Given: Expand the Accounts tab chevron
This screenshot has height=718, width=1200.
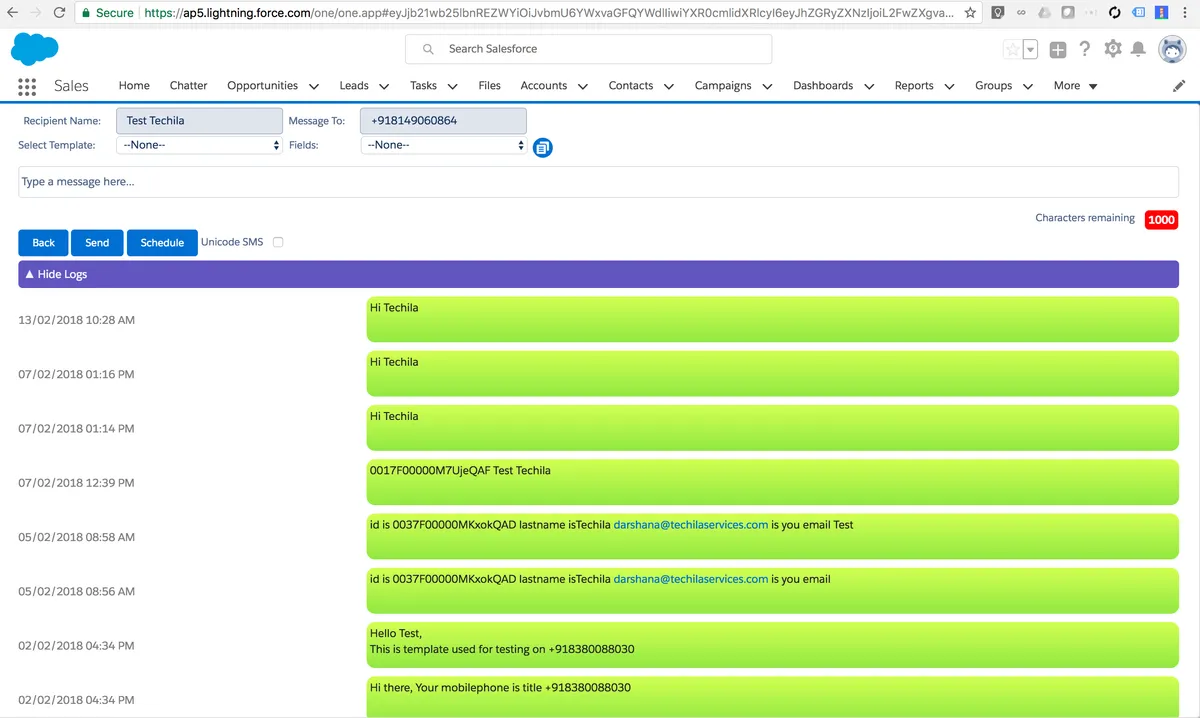Looking at the screenshot, I should 583,87.
